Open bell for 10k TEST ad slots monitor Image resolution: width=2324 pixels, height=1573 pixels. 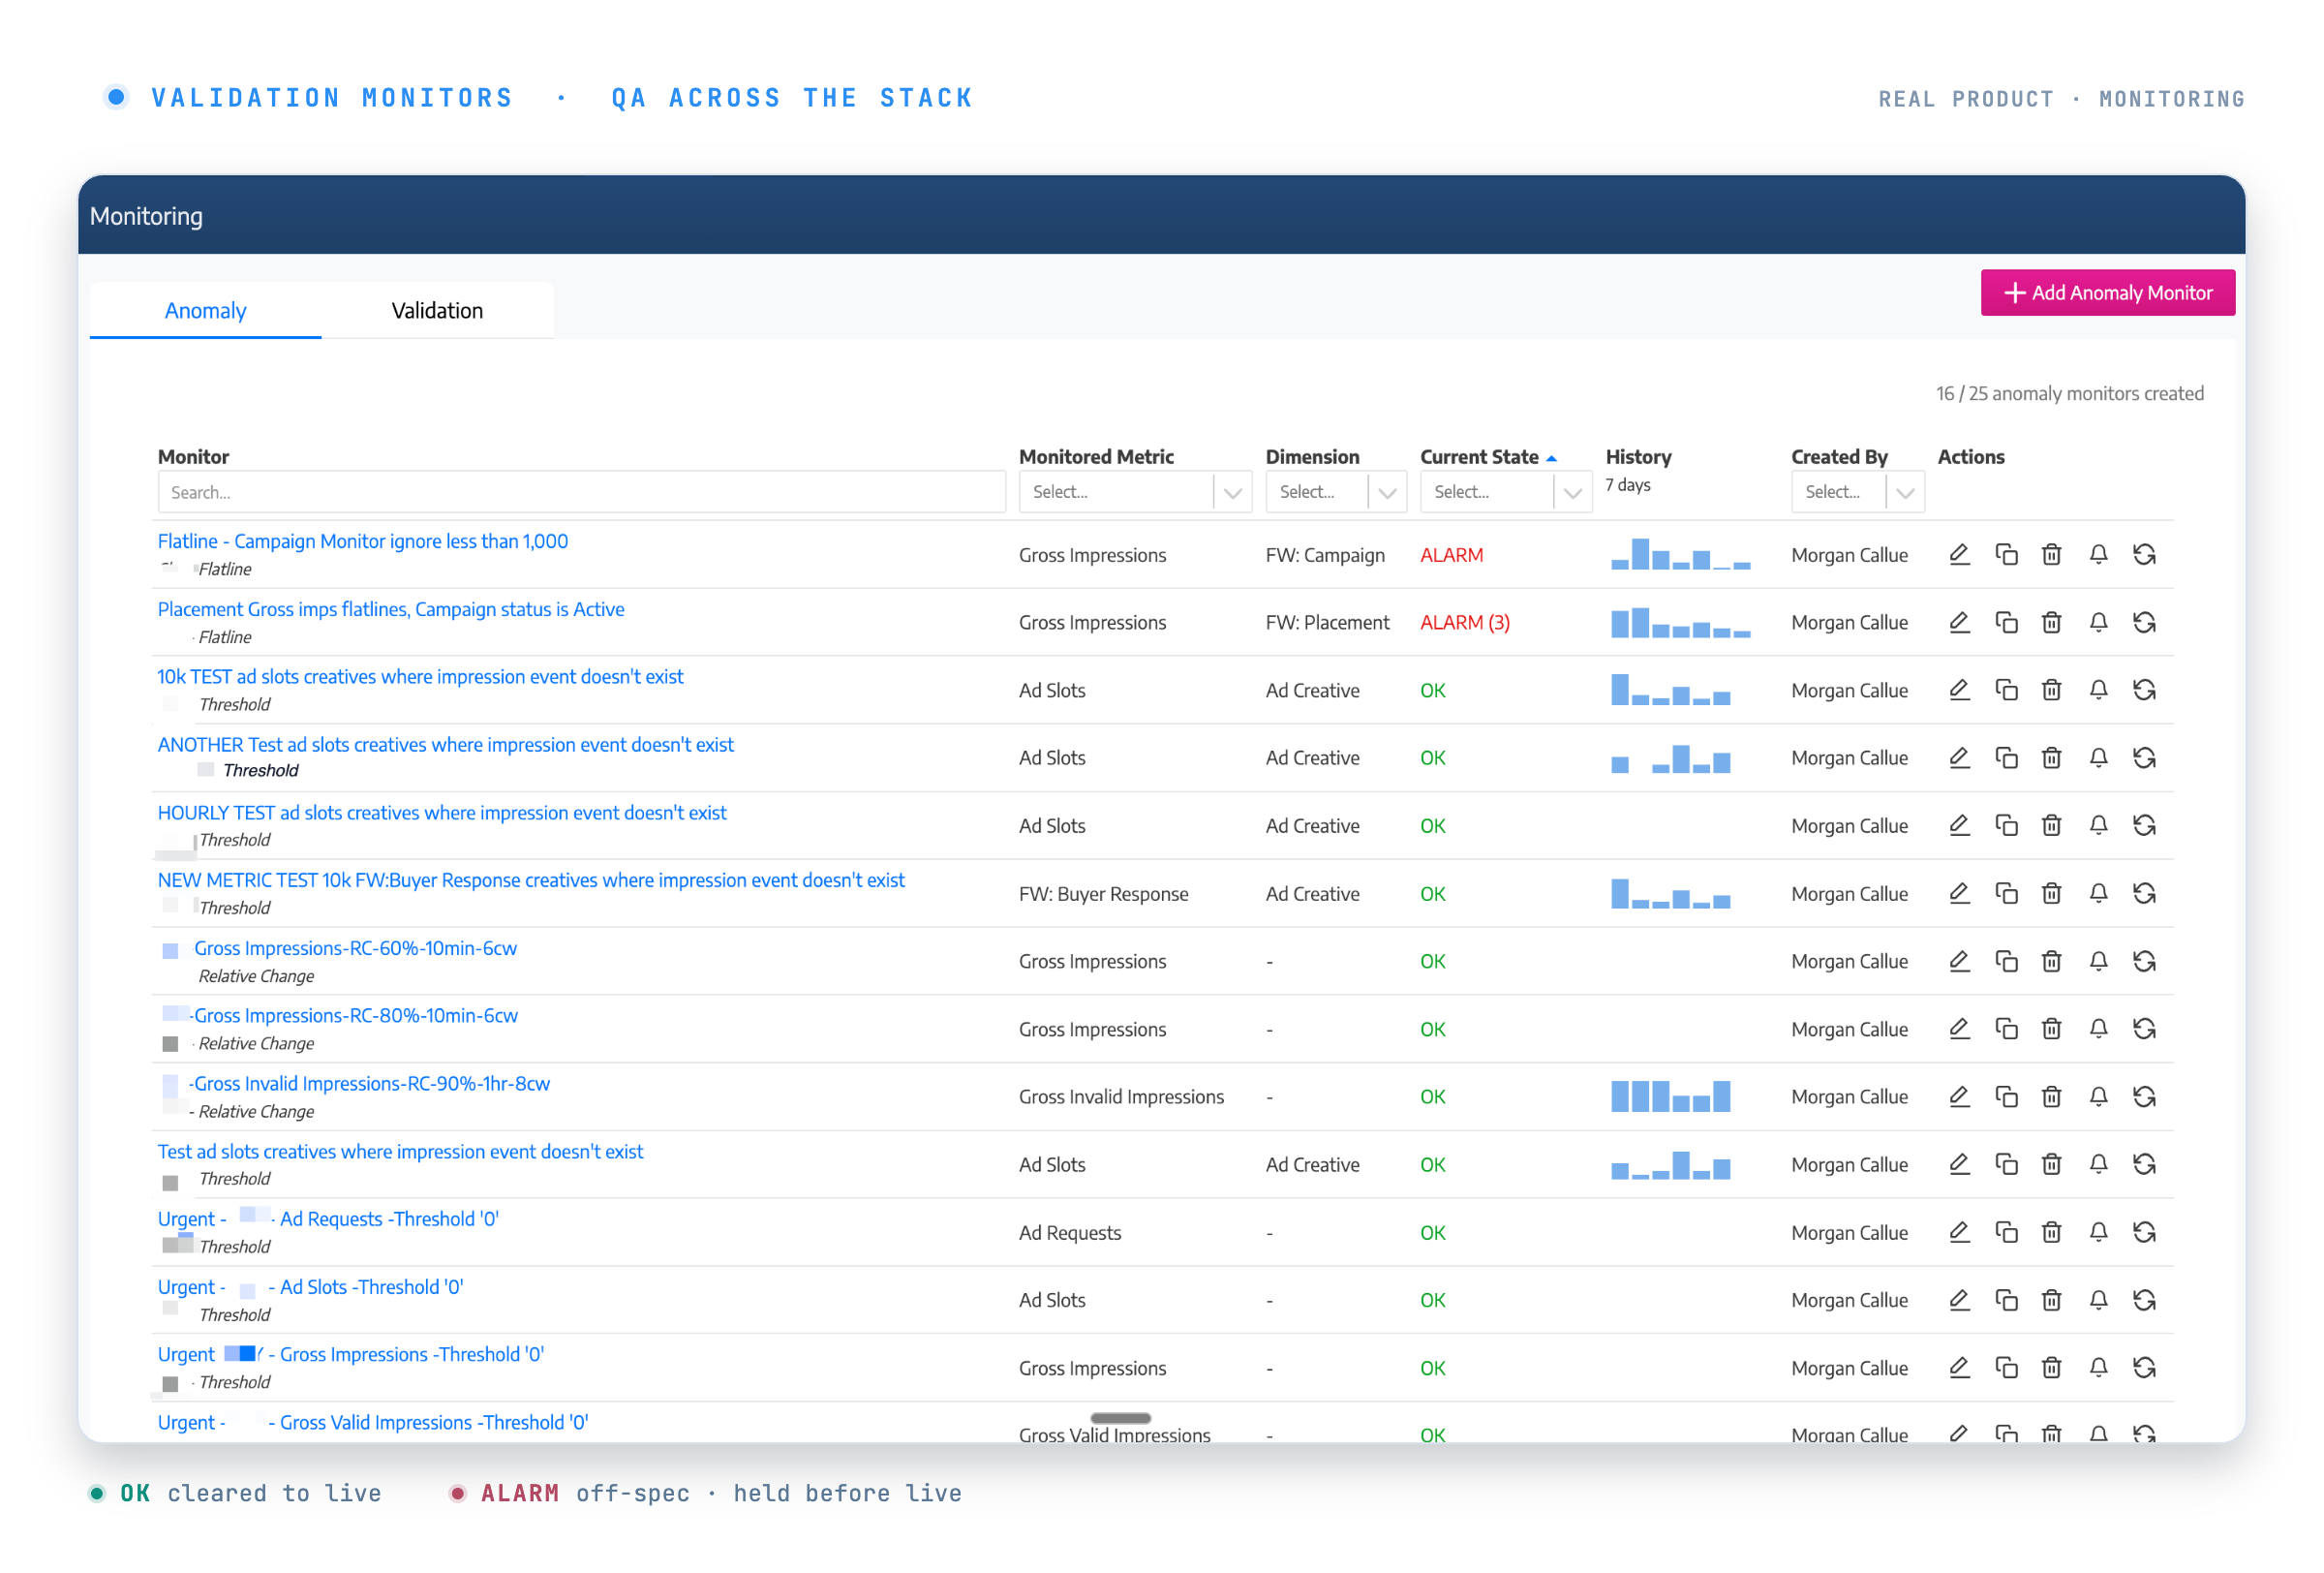[2098, 690]
